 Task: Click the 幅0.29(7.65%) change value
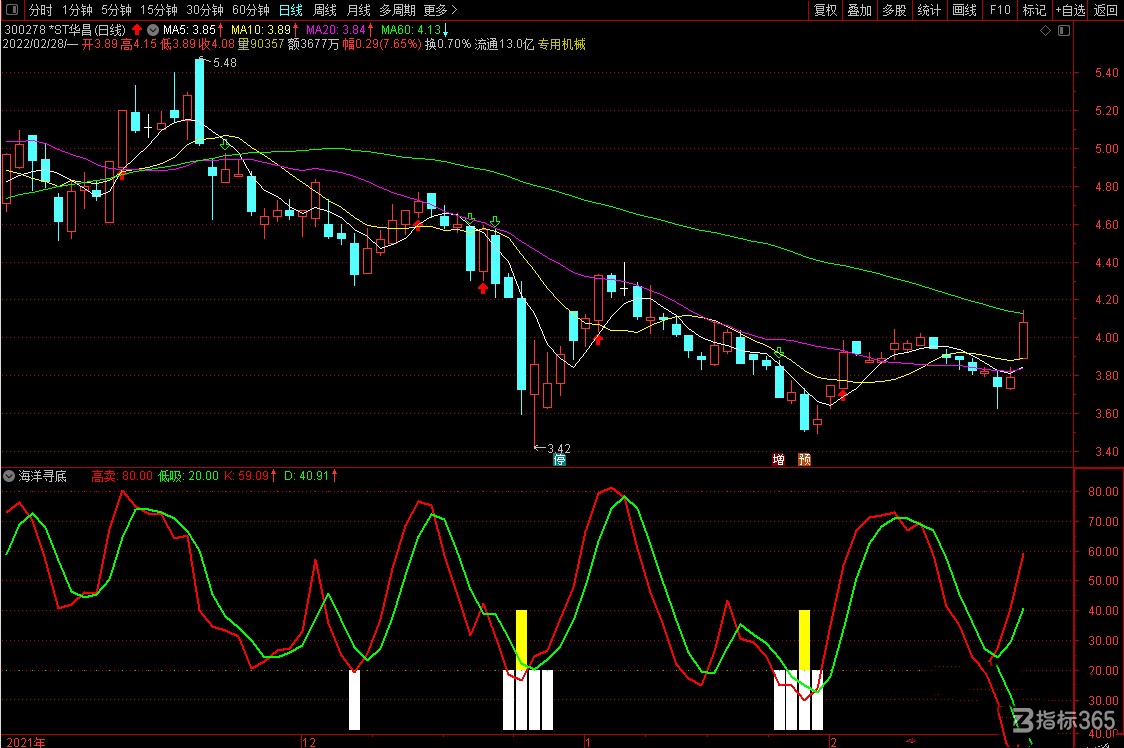[381, 44]
